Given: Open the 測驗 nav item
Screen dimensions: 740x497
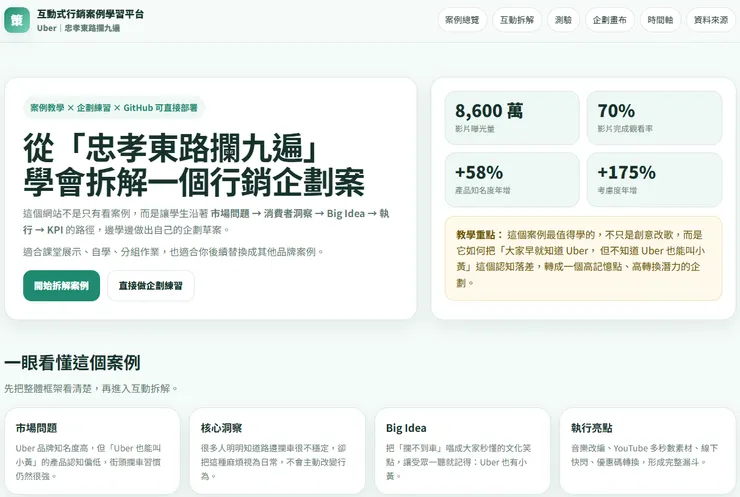Looking at the screenshot, I should click(563, 20).
